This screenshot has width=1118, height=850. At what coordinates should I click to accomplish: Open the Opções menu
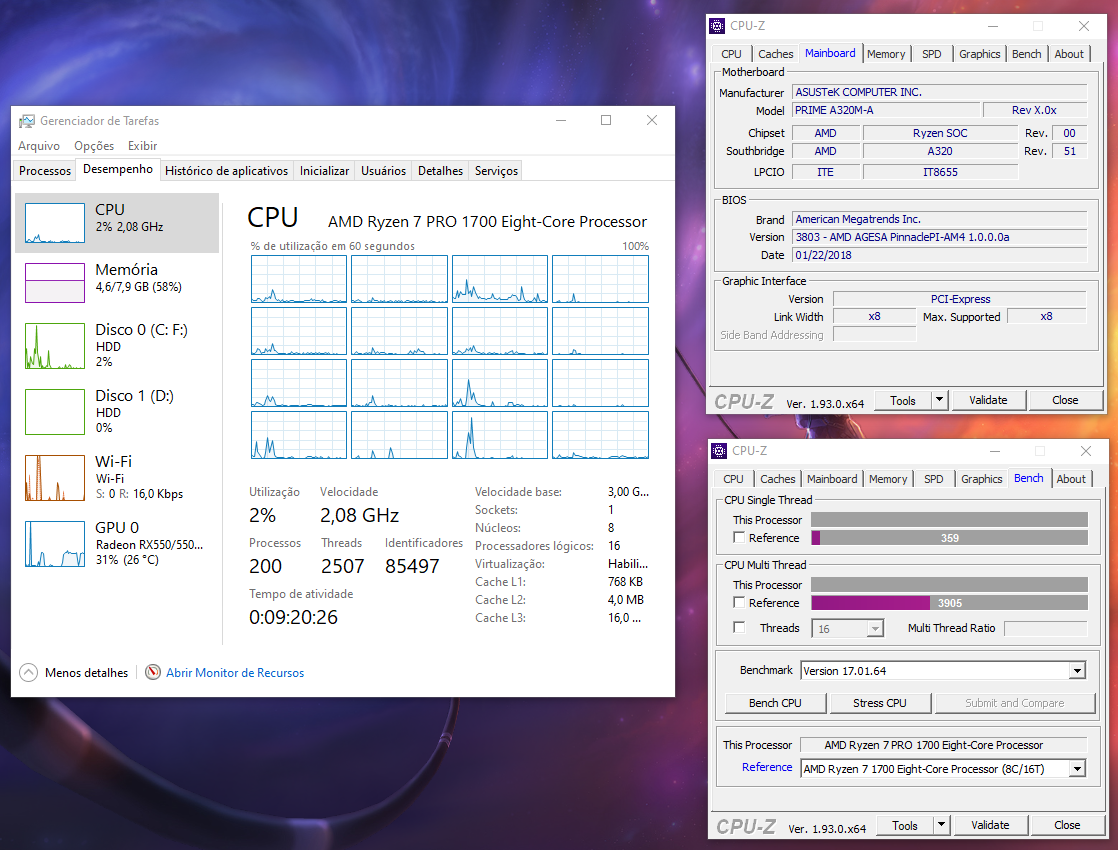click(94, 145)
